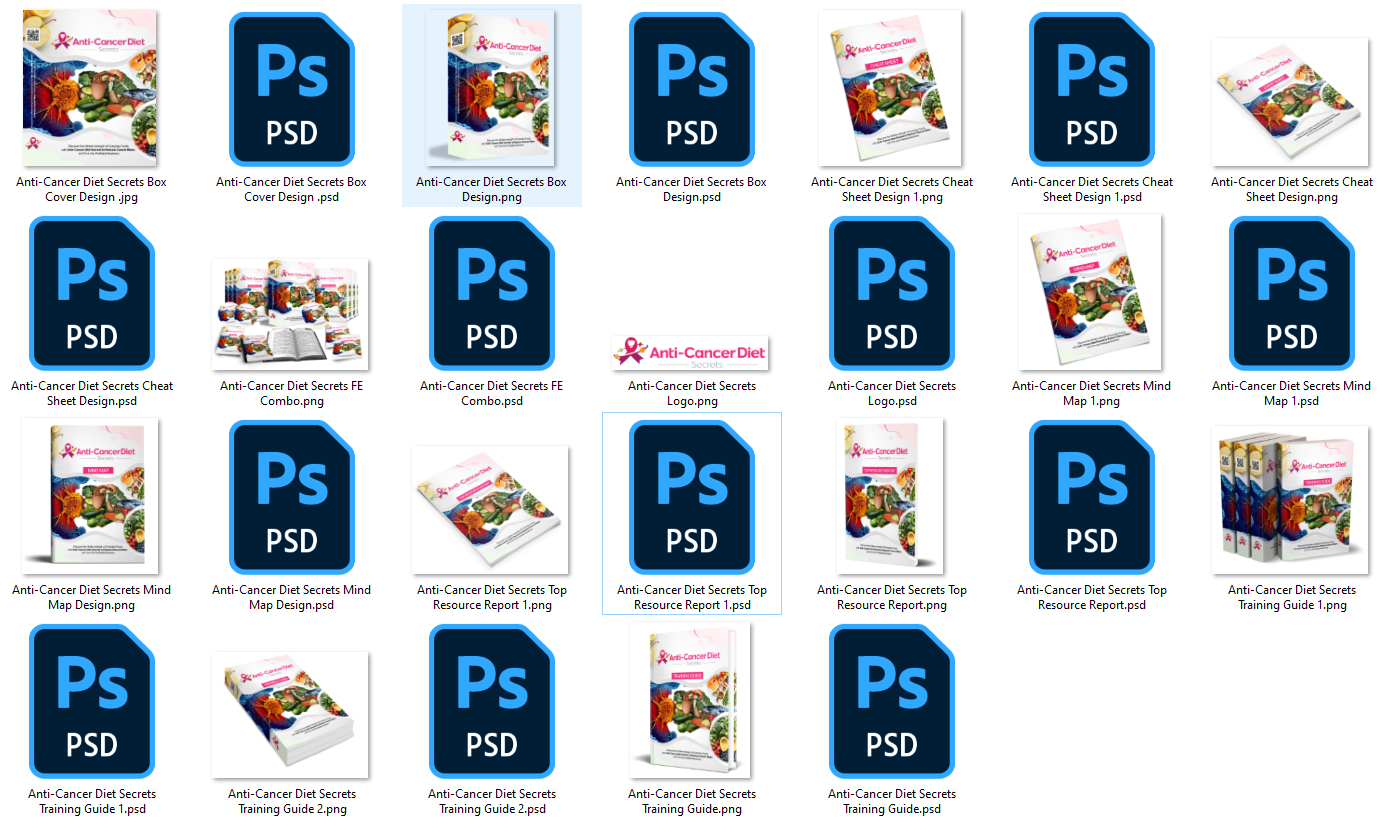Select the Mind Map 1.psd icon
This screenshot has height=826, width=1390.
pos(1291,294)
